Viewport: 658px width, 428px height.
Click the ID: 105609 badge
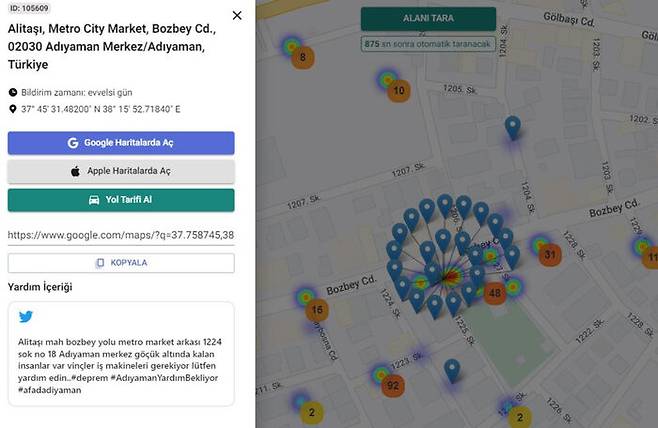29,8
